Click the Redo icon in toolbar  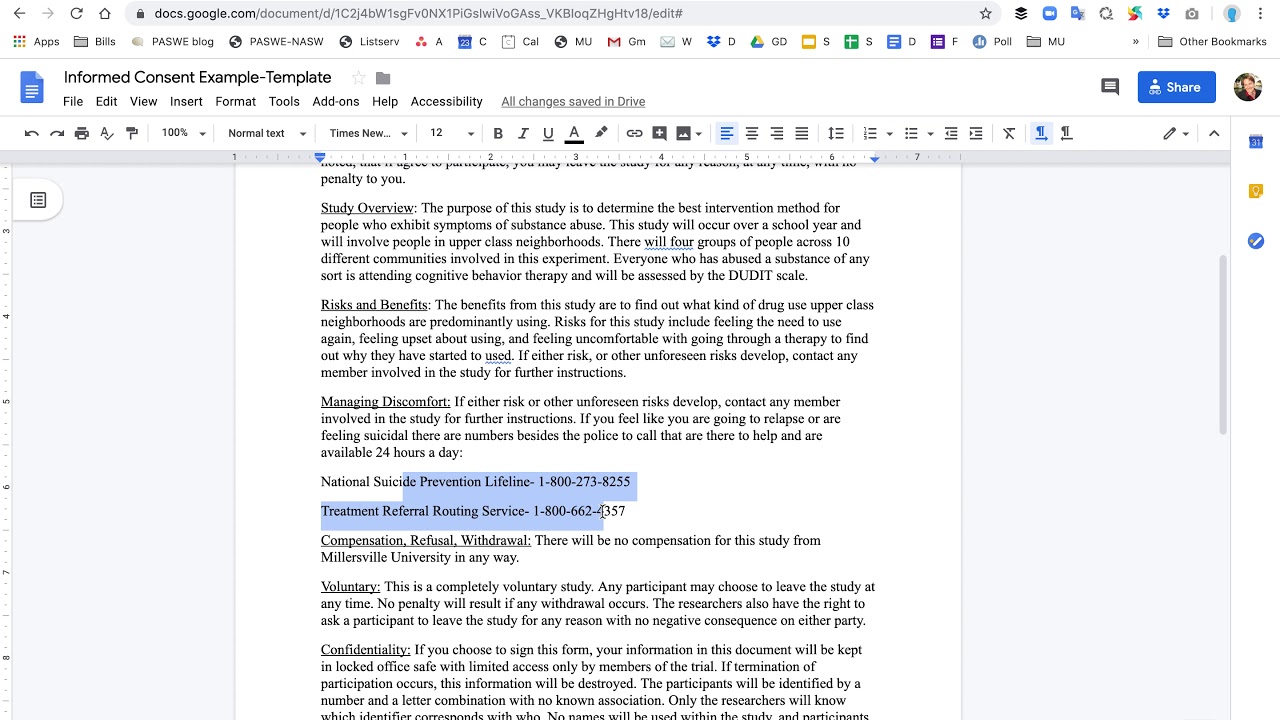tap(57, 133)
